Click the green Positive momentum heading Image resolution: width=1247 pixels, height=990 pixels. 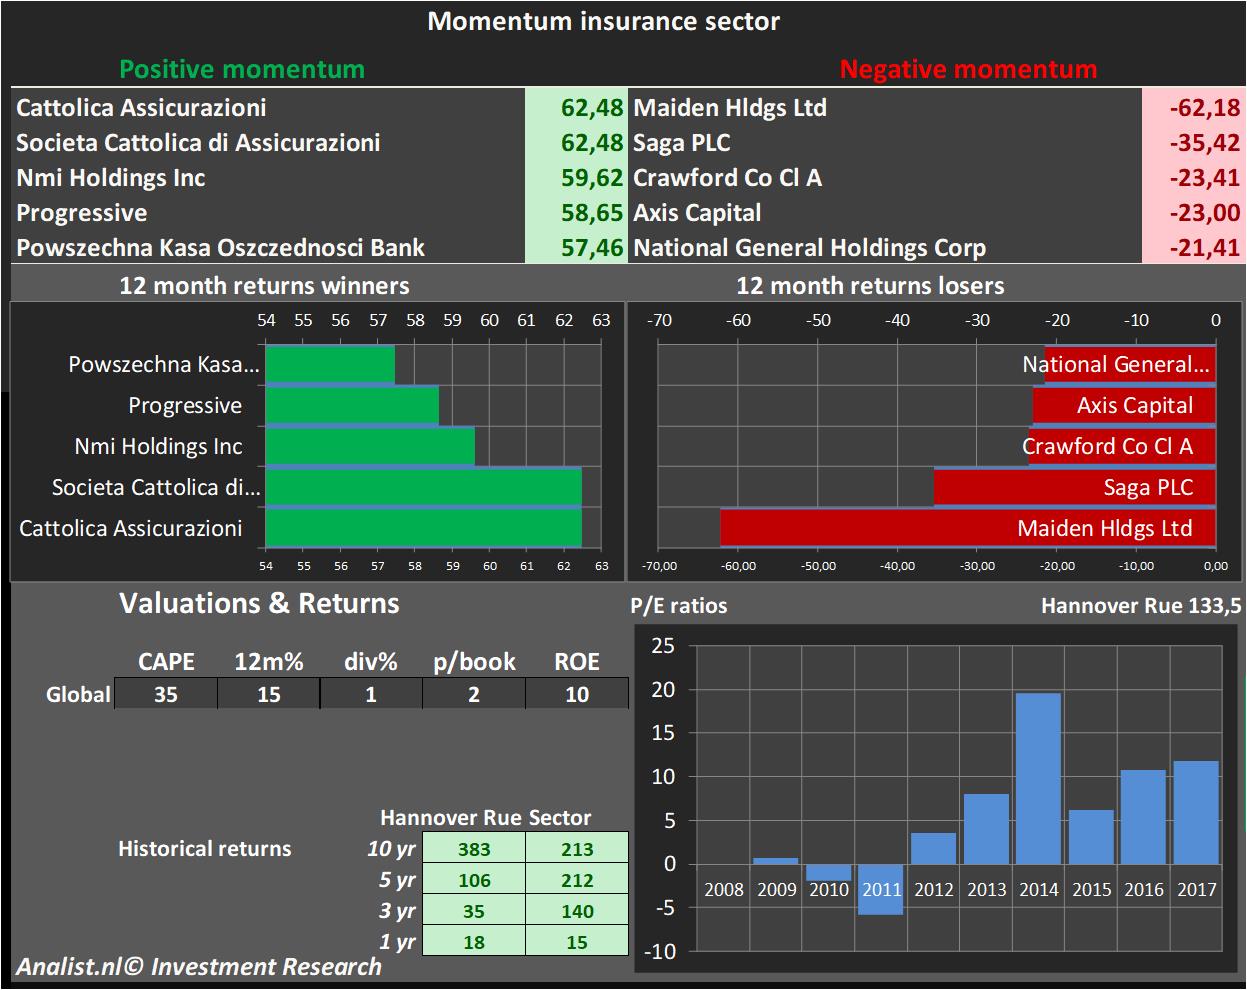coord(242,69)
